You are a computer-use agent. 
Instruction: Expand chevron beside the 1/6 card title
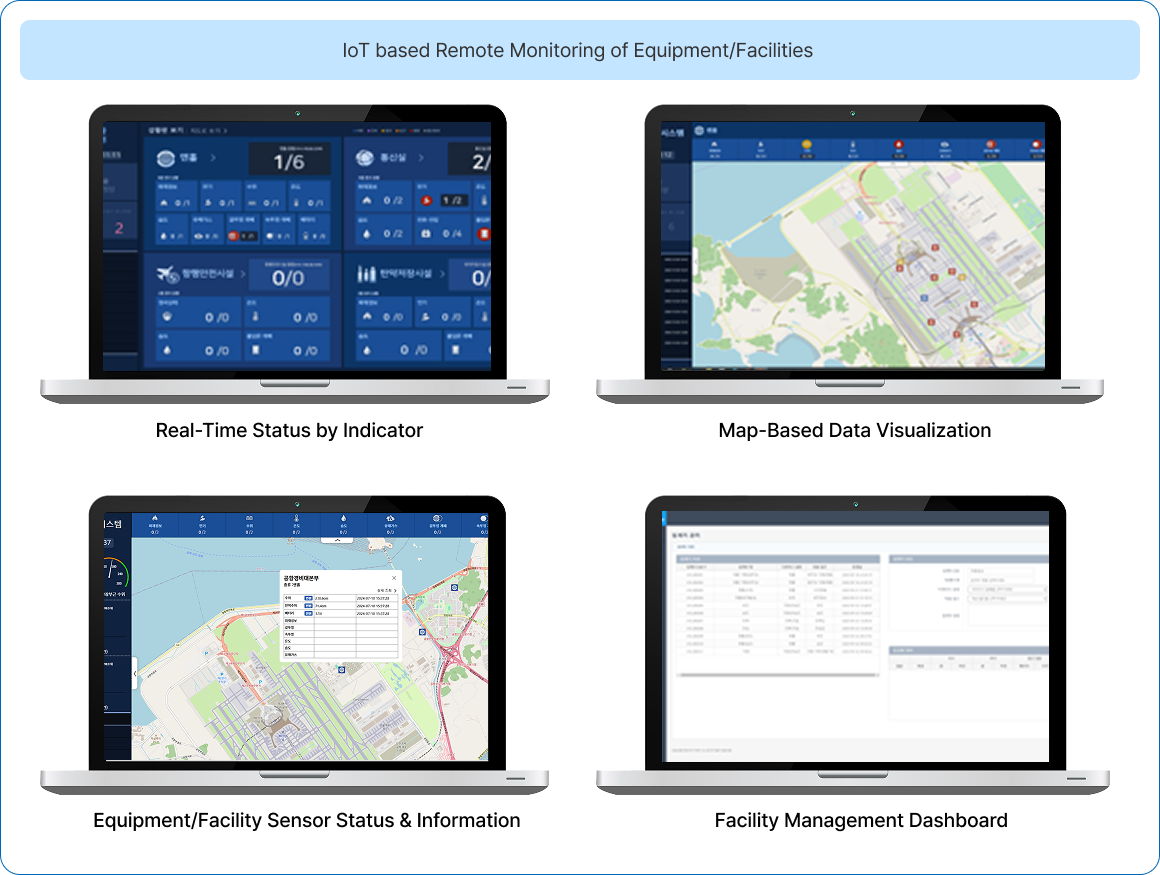213,158
